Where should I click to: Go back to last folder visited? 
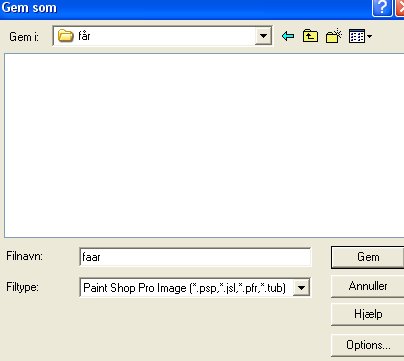288,36
